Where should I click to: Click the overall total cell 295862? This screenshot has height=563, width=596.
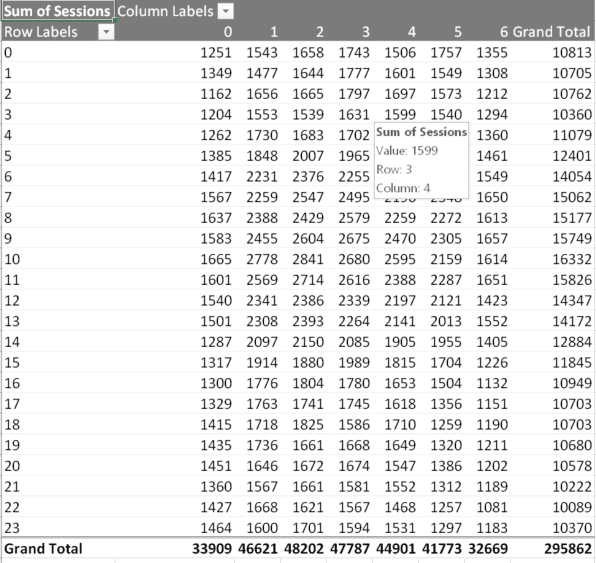tap(568, 549)
